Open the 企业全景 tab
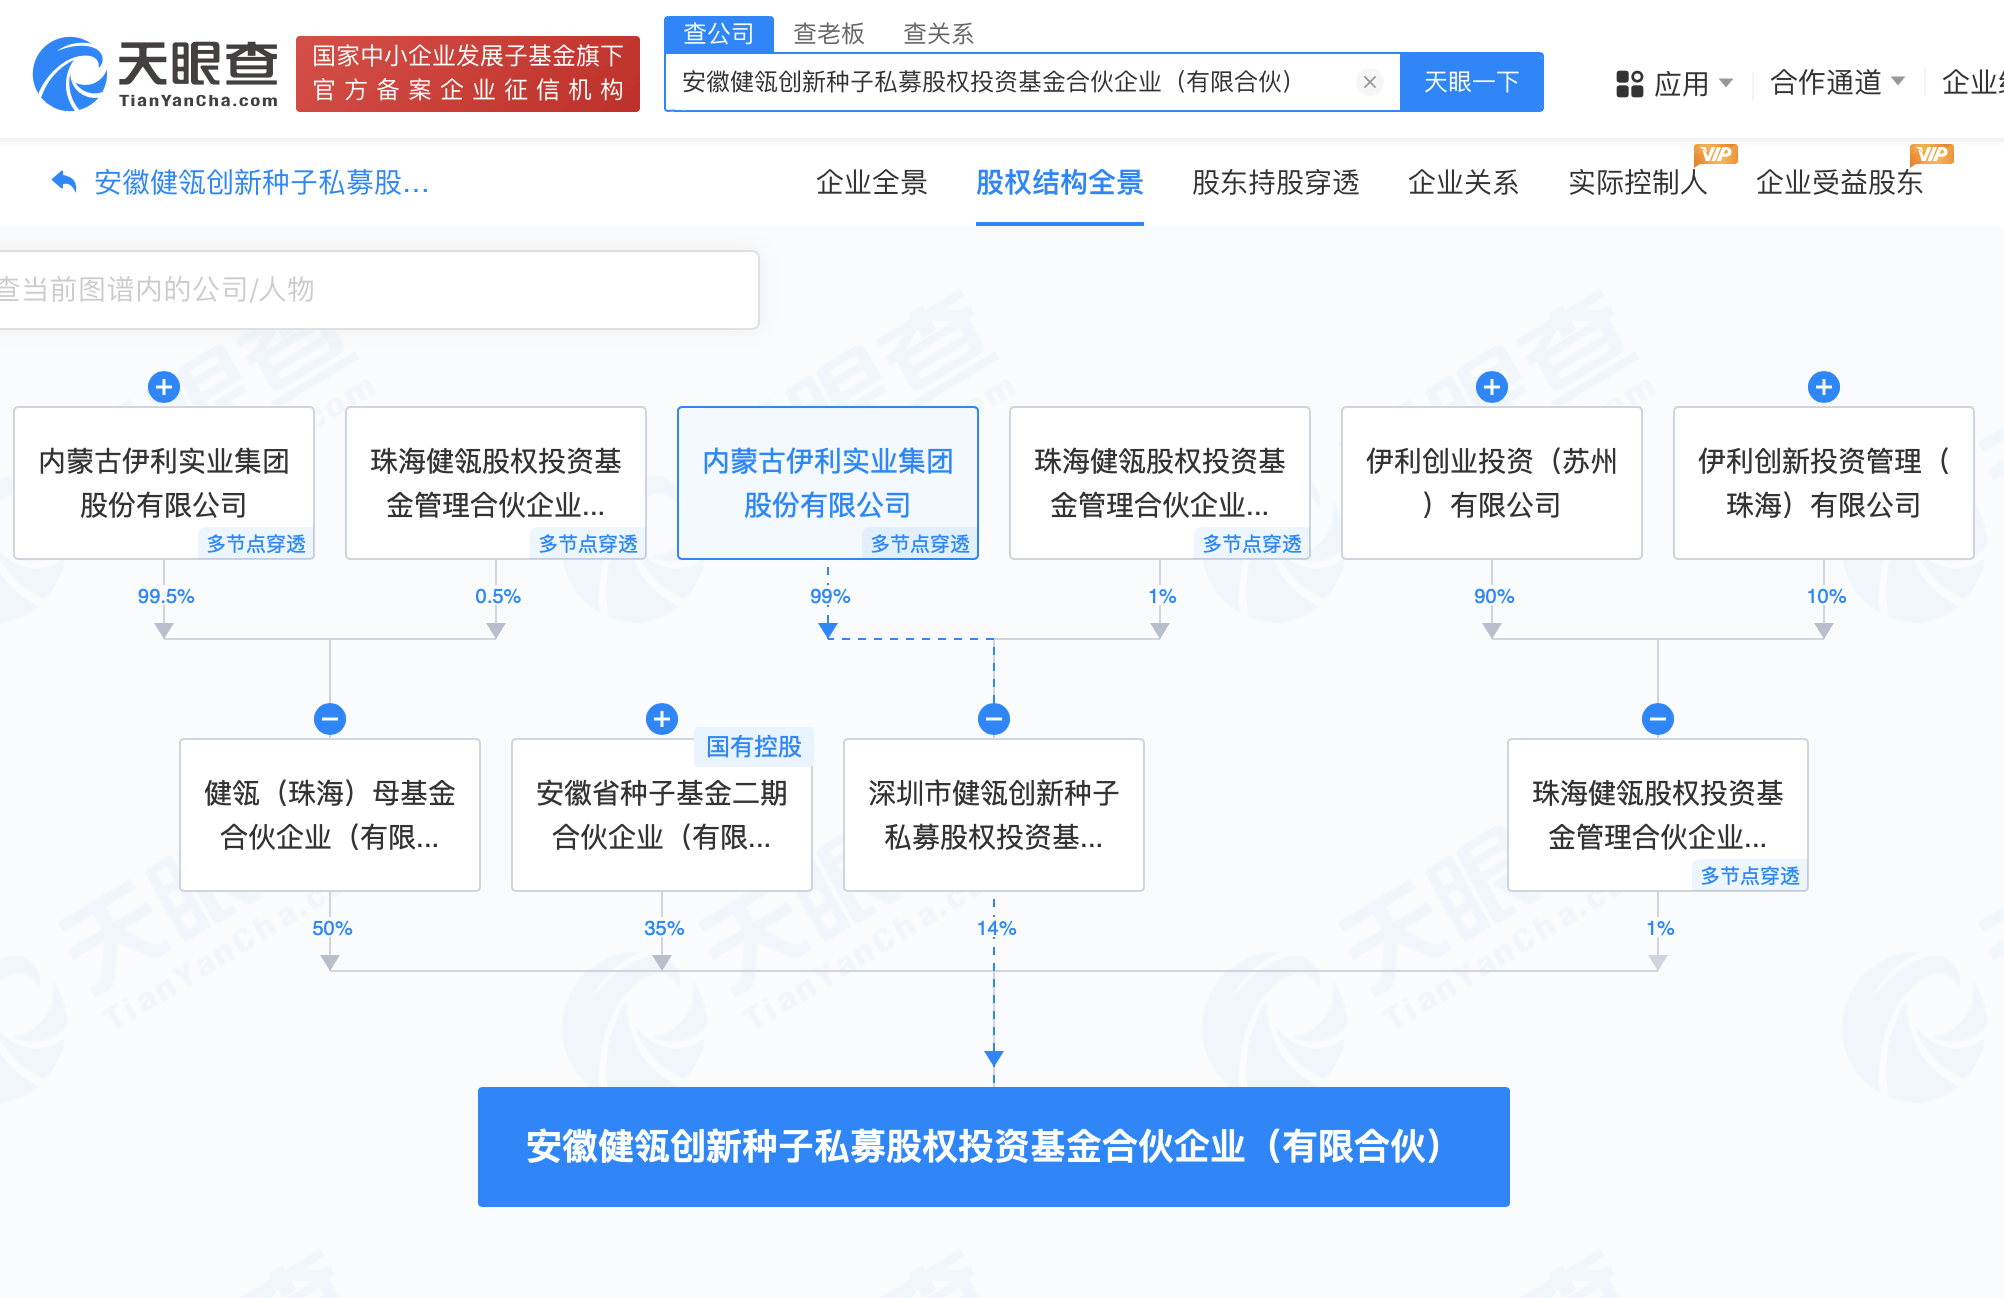 click(x=872, y=182)
